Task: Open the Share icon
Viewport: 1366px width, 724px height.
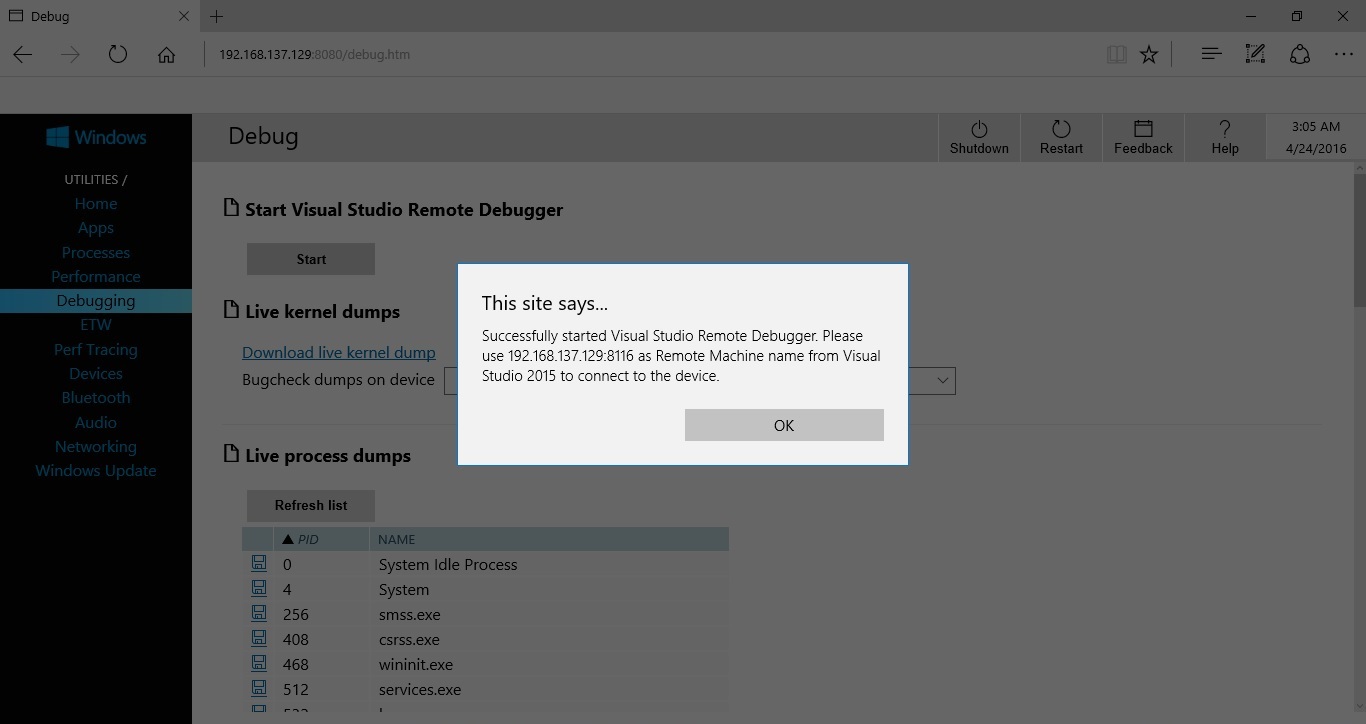Action: click(x=1299, y=54)
